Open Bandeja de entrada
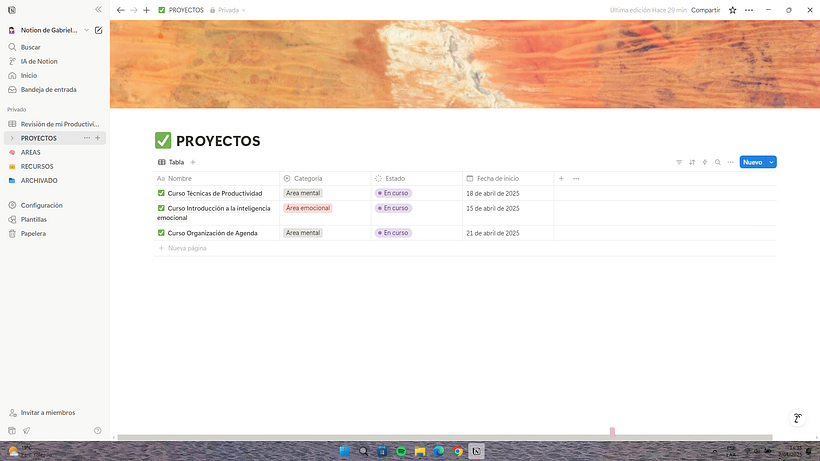The width and height of the screenshot is (820, 461). (x=55, y=89)
